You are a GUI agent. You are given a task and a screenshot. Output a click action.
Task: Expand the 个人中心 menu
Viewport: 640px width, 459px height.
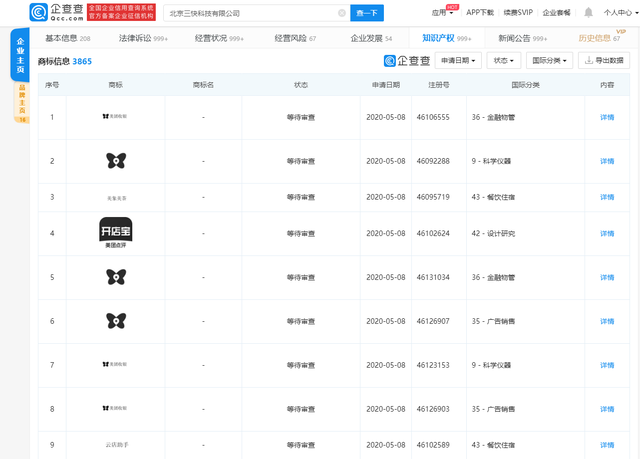pos(621,13)
